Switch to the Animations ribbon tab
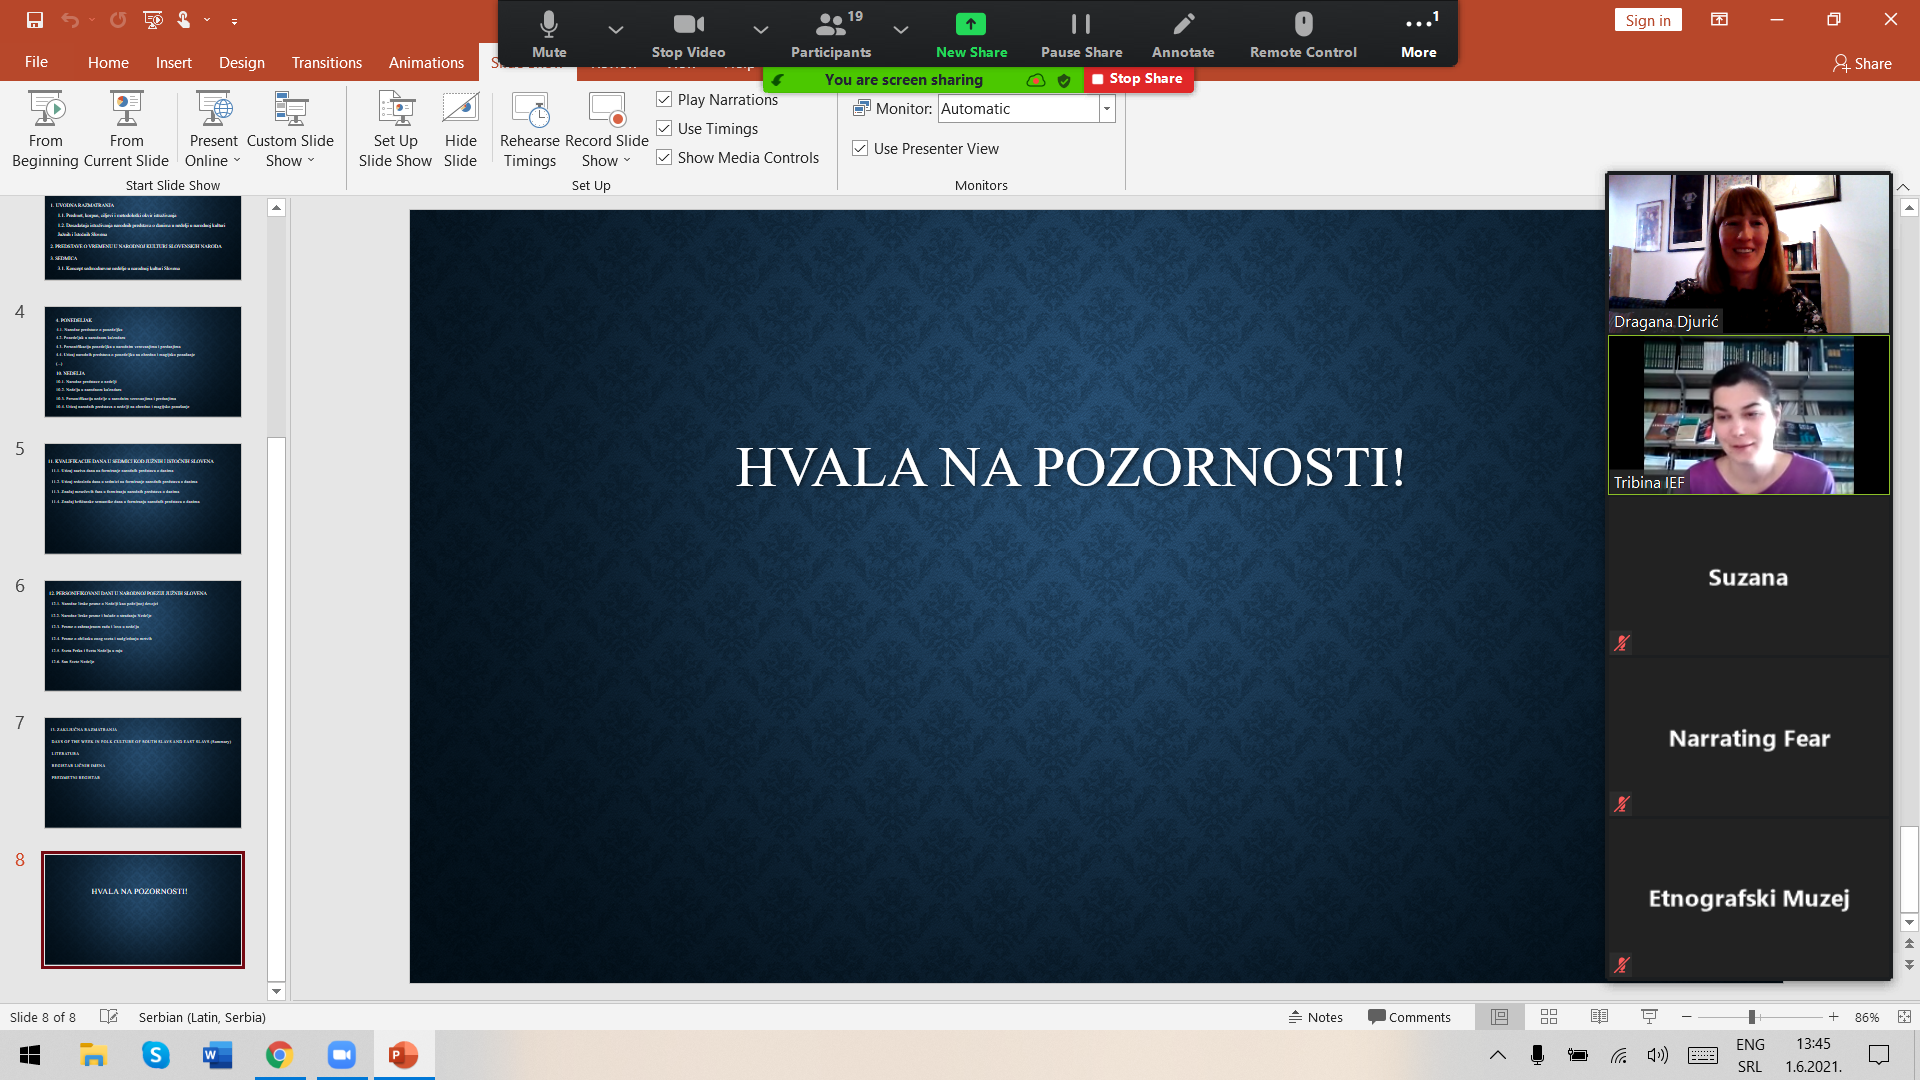 click(x=426, y=62)
